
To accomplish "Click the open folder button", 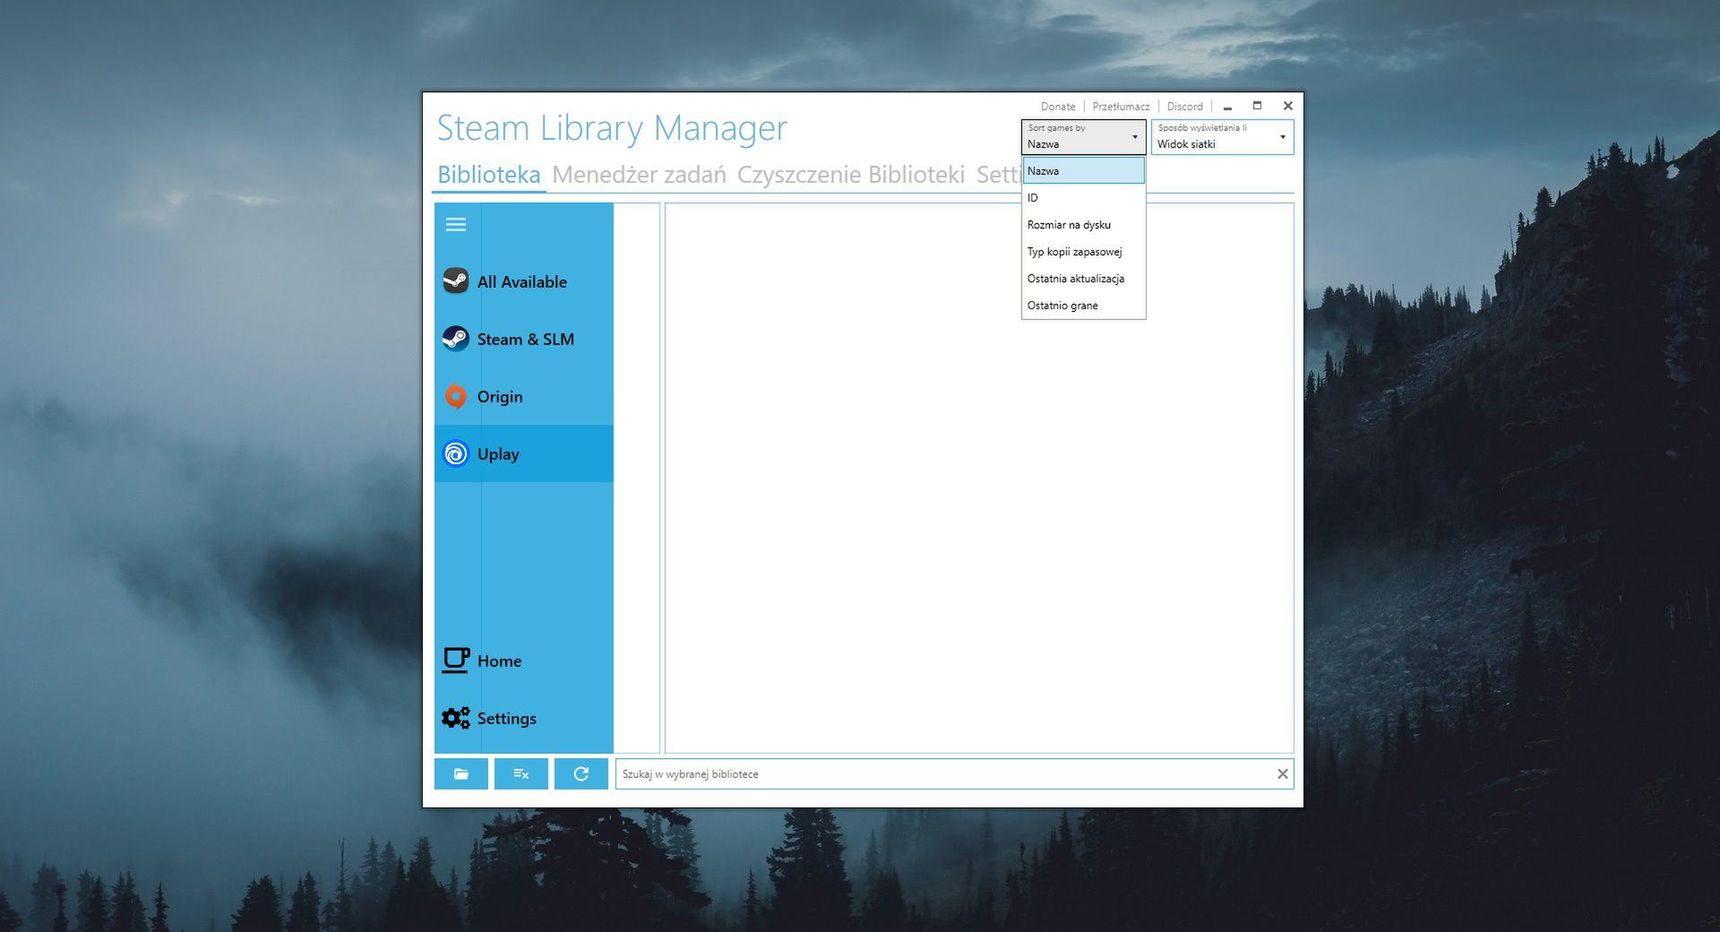I will [x=461, y=774].
